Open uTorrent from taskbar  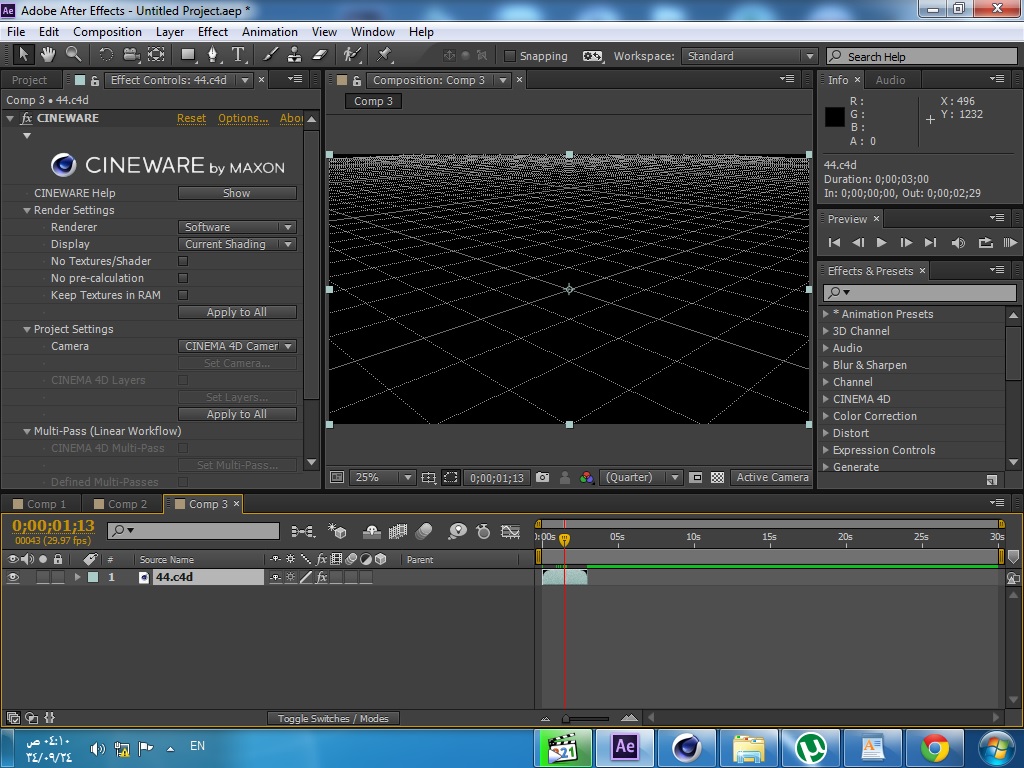click(x=810, y=746)
